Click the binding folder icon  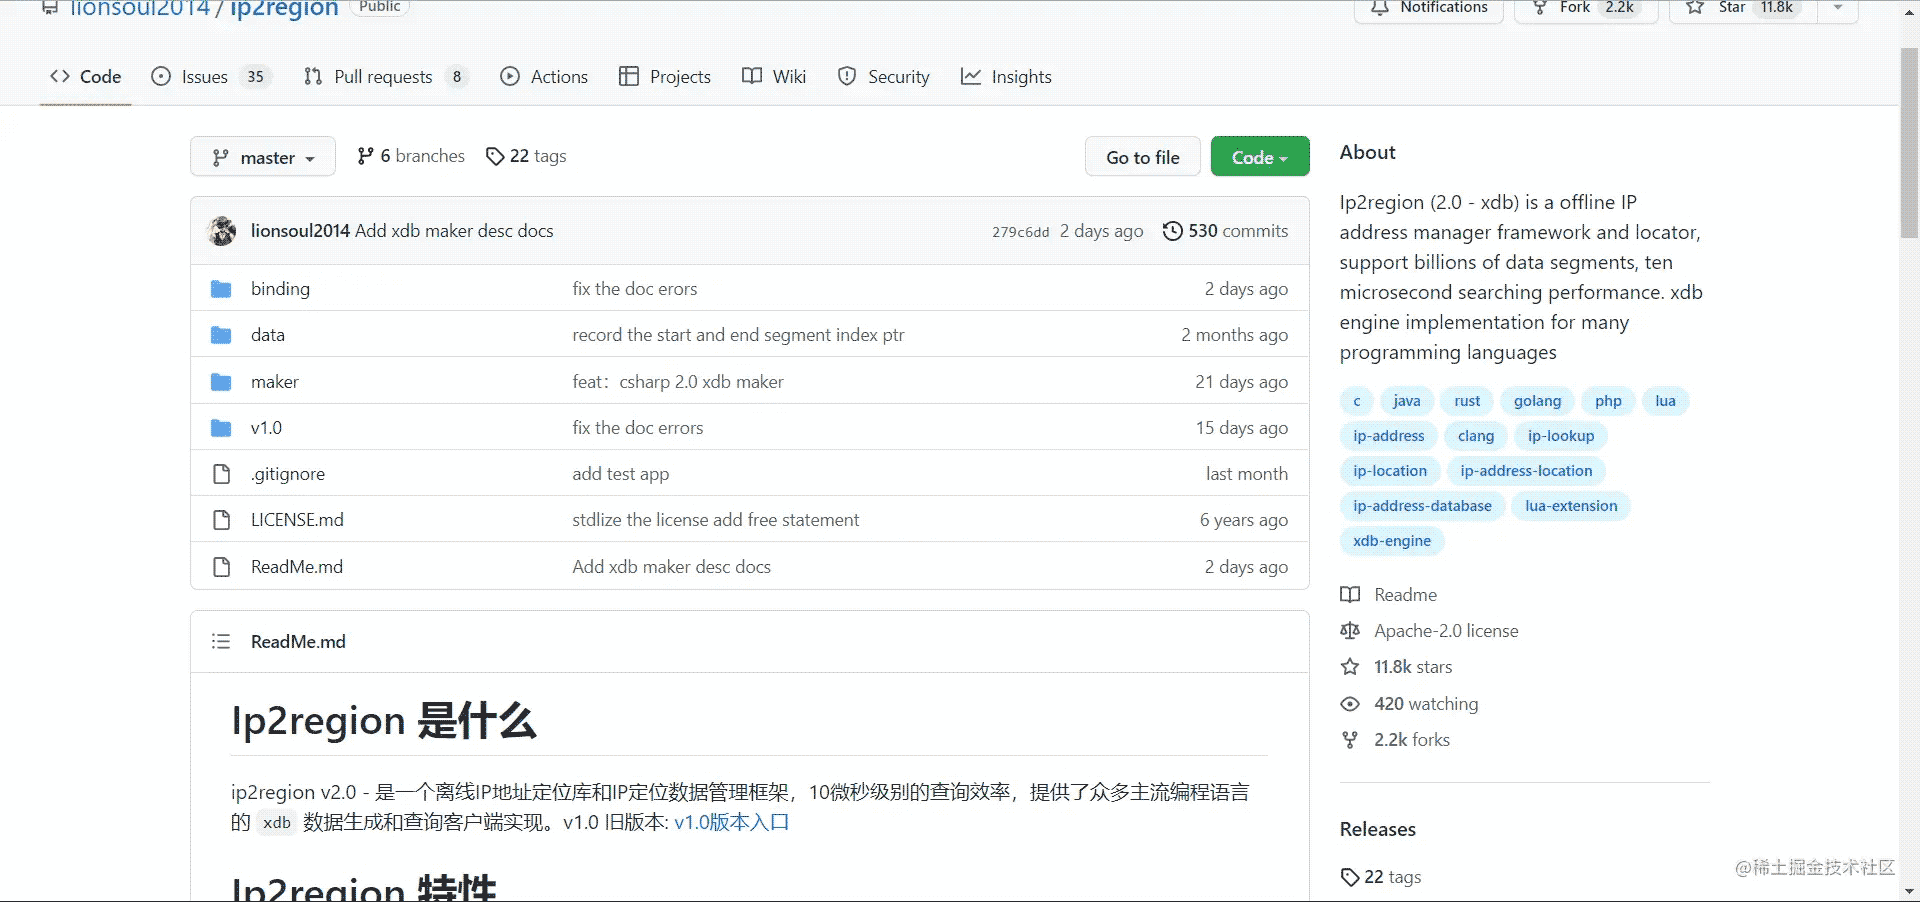tap(221, 289)
